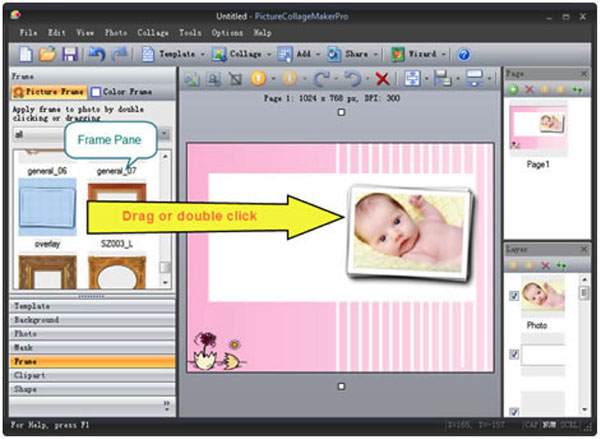Toggle the Photo layer checkbox
600x439 pixels.
tap(514, 296)
